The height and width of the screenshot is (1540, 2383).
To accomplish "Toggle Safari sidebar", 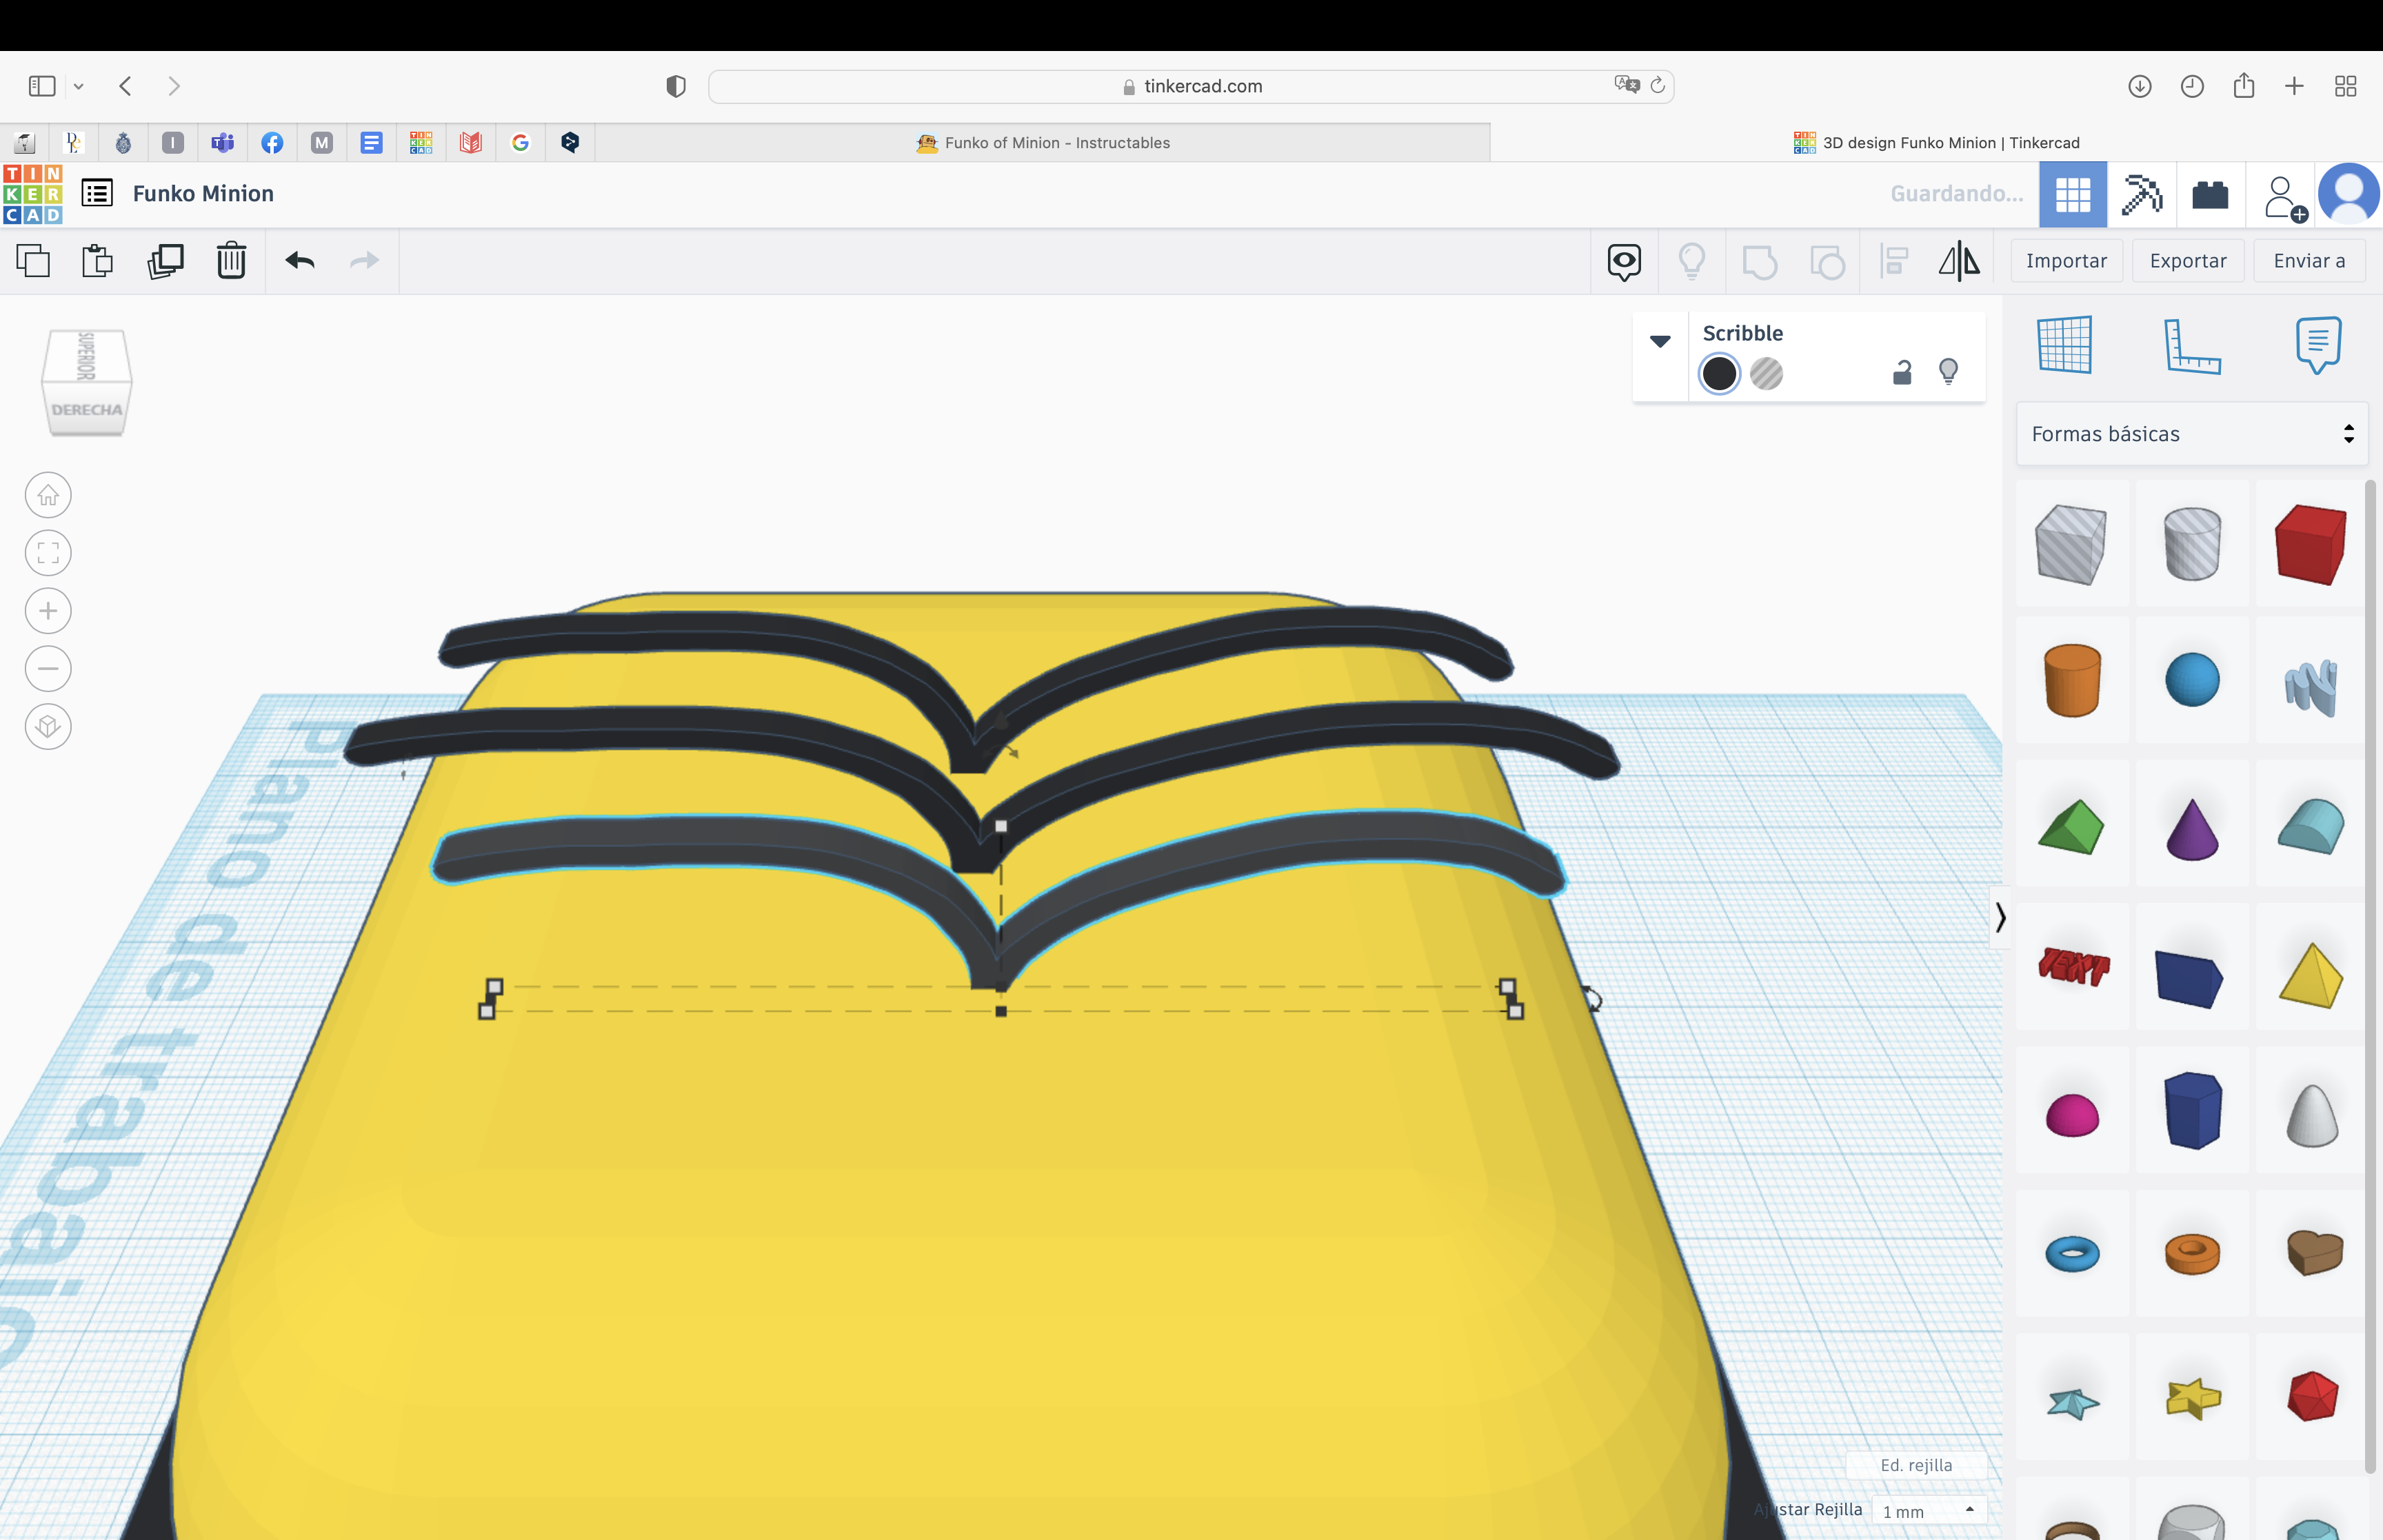I will tap(42, 87).
